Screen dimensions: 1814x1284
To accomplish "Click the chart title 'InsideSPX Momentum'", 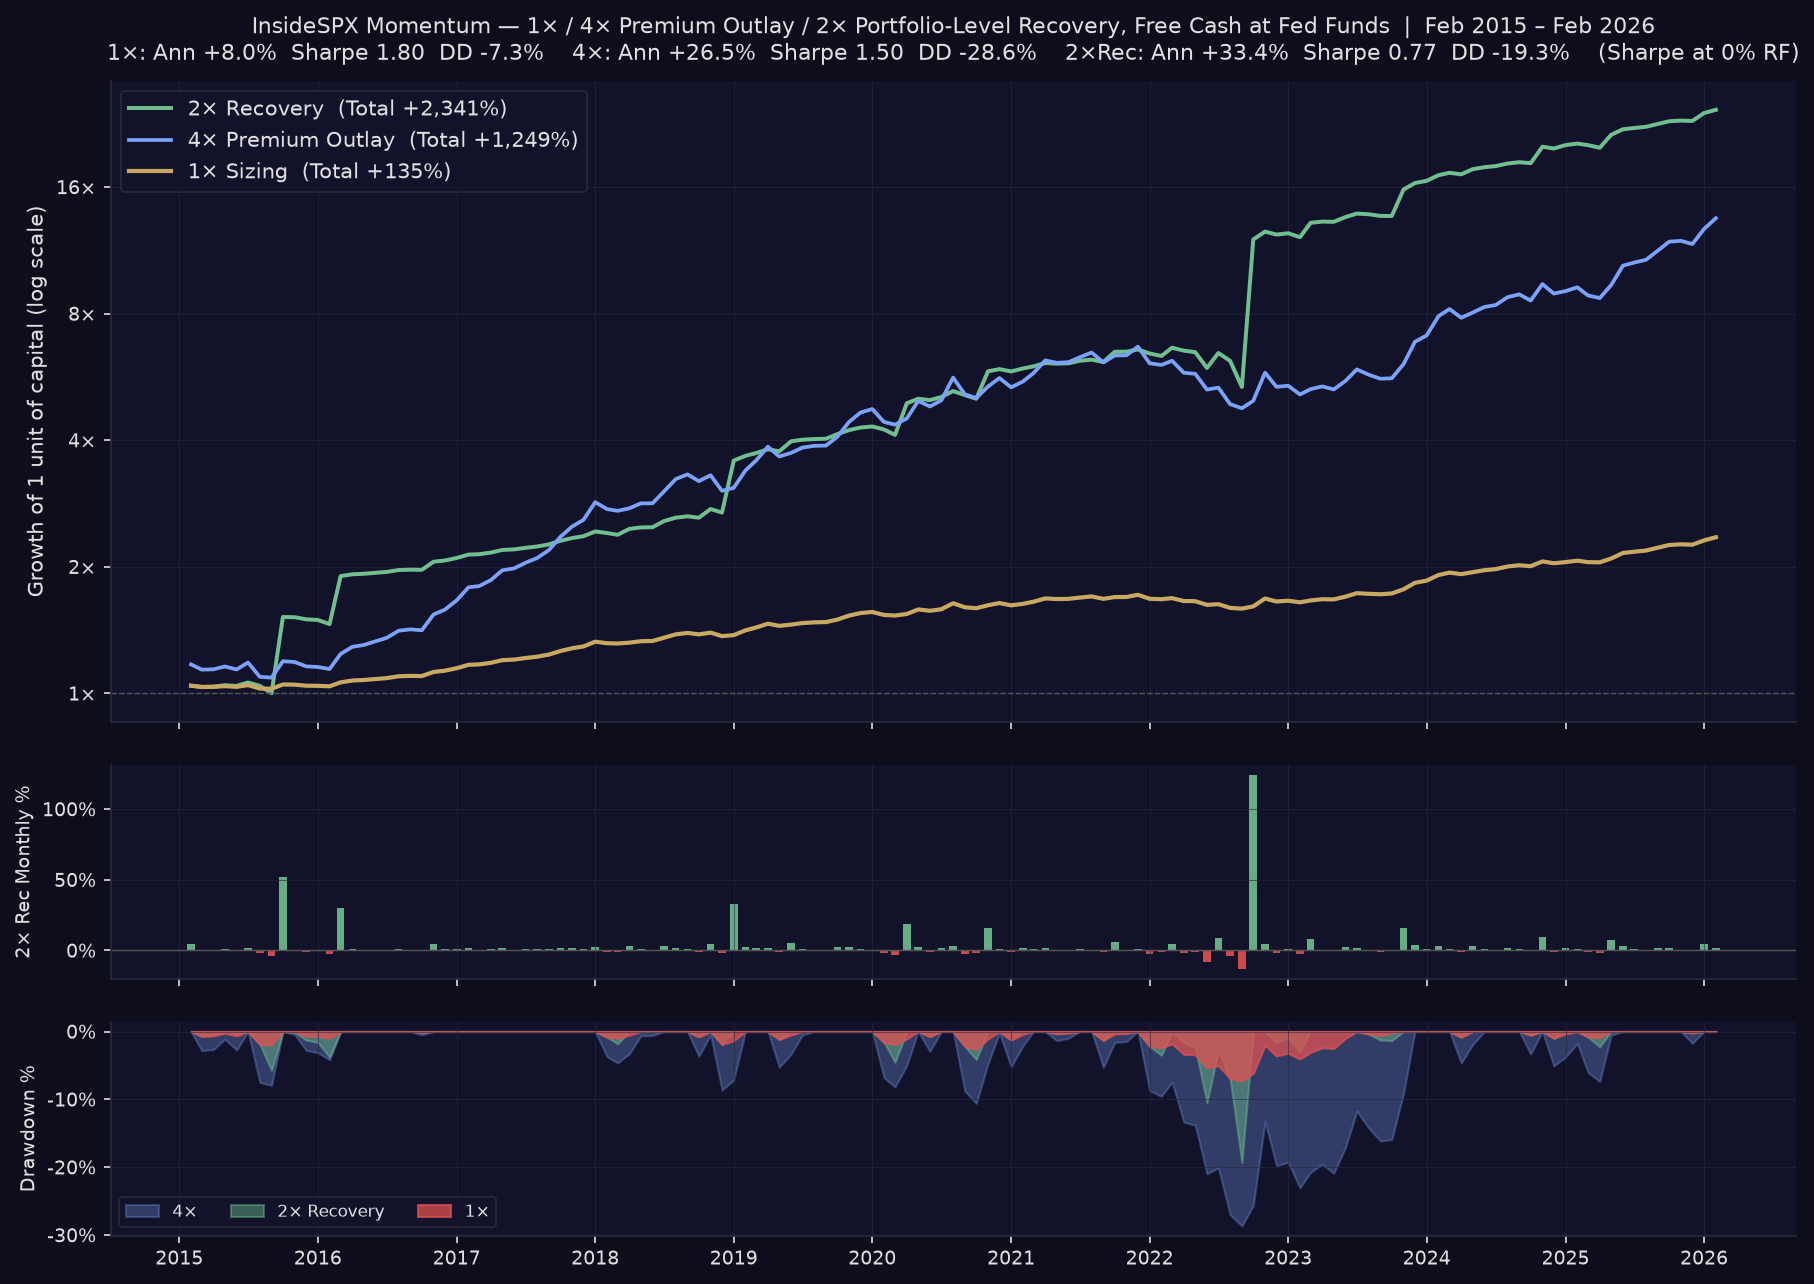I will tap(371, 26).
